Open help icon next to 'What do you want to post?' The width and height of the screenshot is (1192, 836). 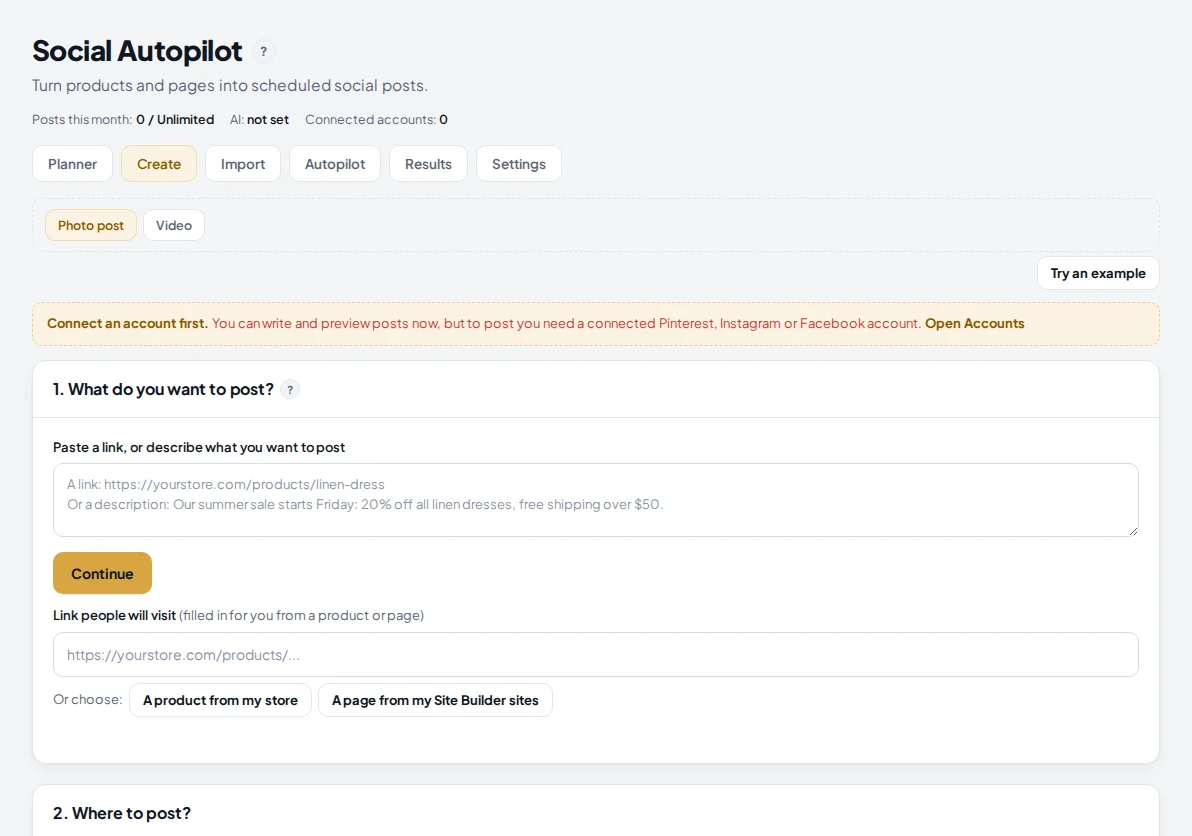[x=290, y=390]
